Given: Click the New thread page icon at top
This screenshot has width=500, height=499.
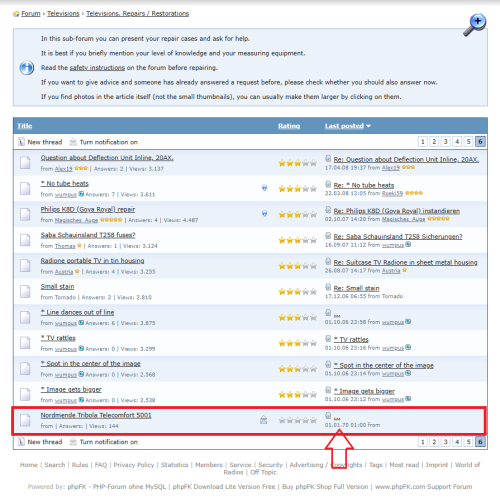Looking at the screenshot, I should click(21, 142).
